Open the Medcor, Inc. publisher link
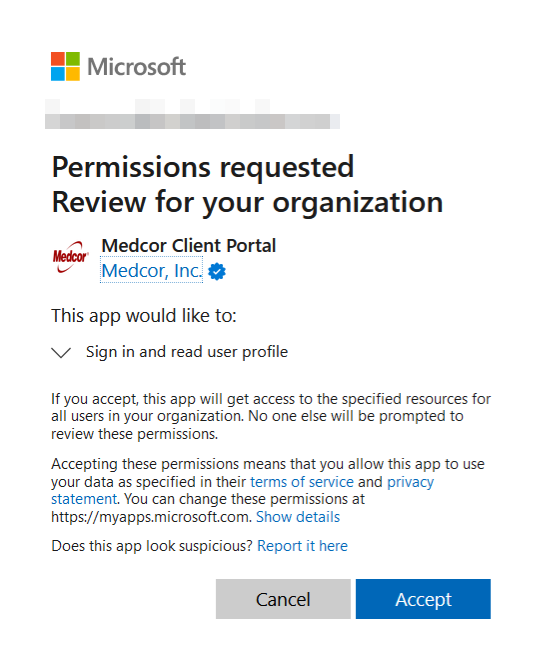The width and height of the screenshot is (542, 672). (151, 270)
